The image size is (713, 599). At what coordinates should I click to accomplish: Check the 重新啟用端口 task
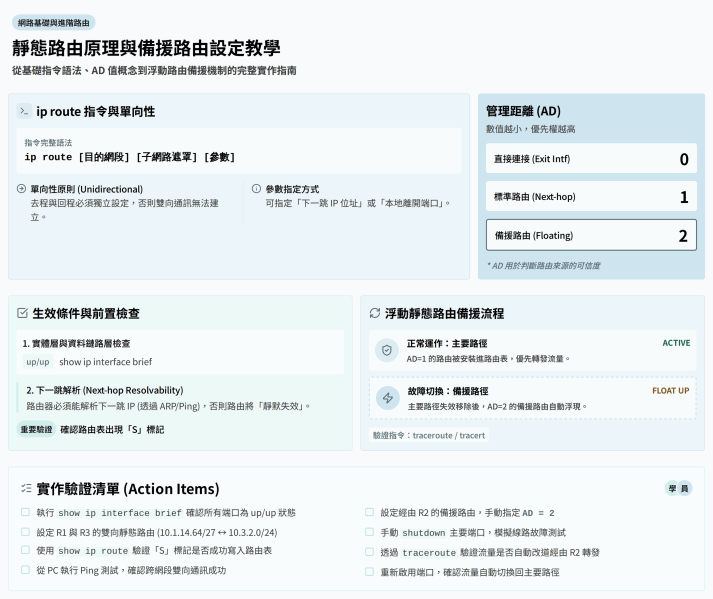coord(369,571)
